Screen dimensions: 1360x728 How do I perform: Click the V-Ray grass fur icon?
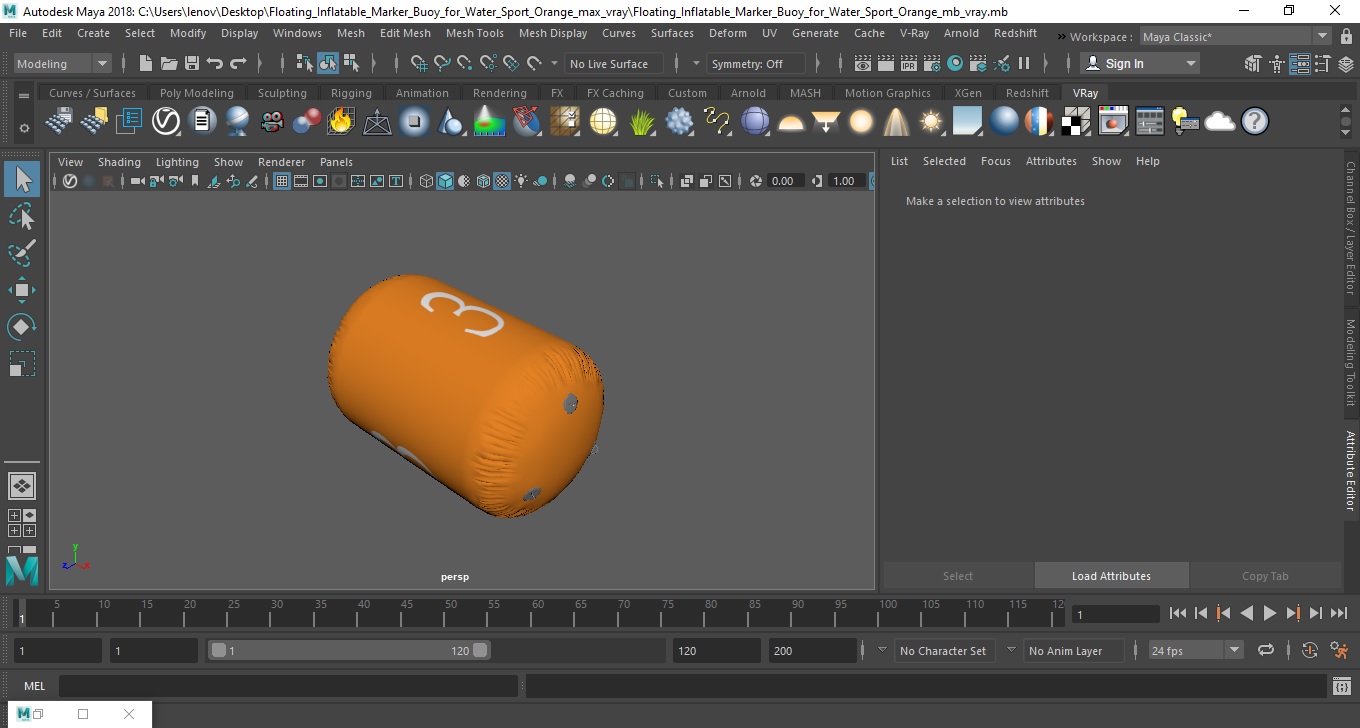[641, 122]
